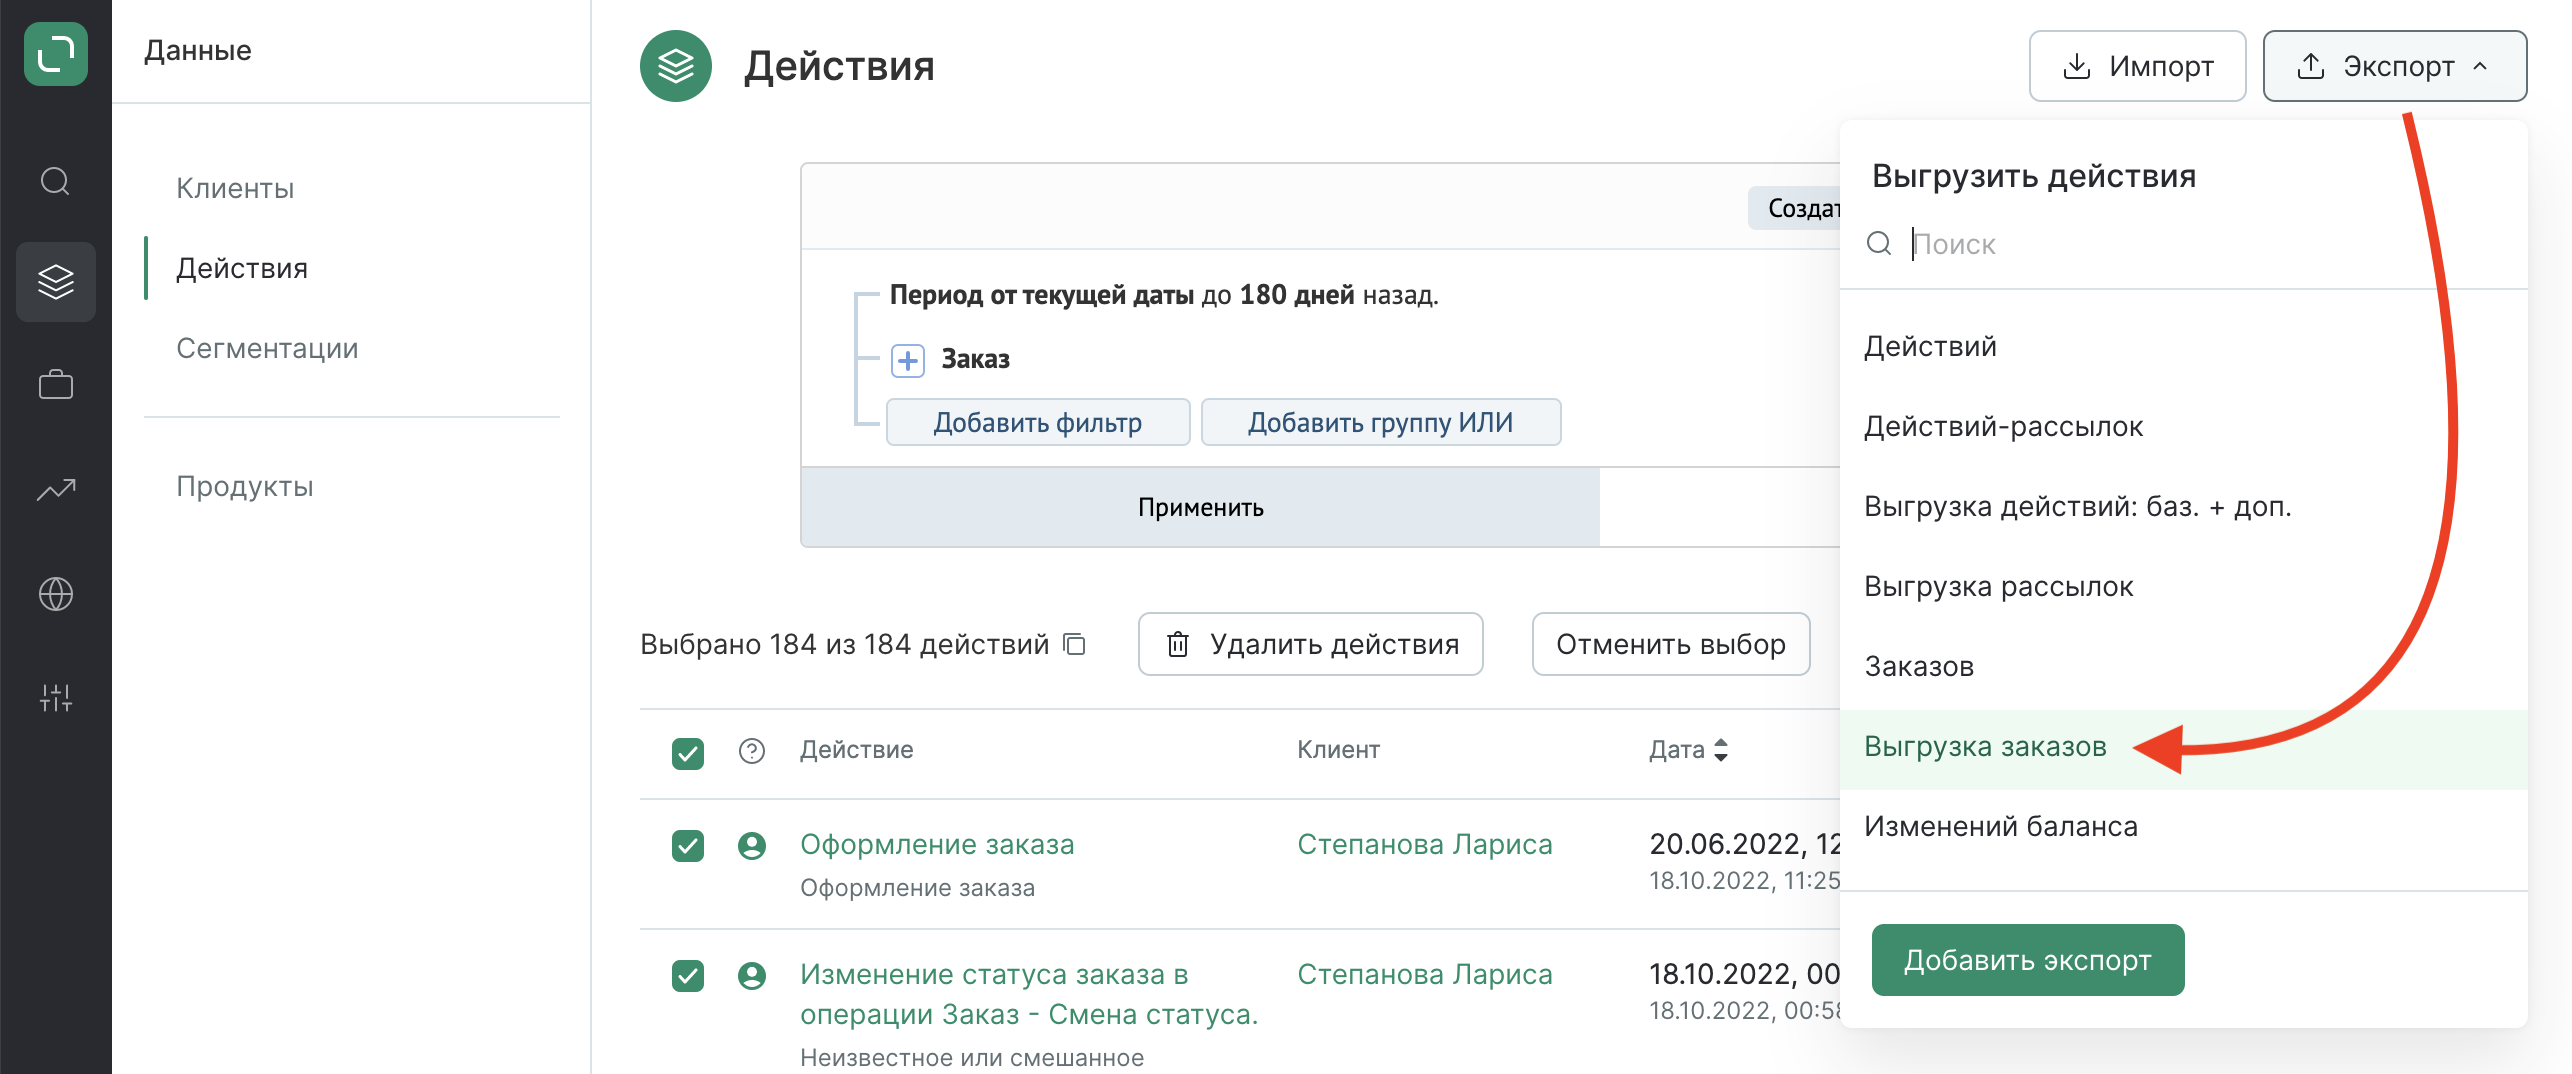Click the Действие column header
The height and width of the screenshot is (1074, 2572).
[x=856, y=750]
